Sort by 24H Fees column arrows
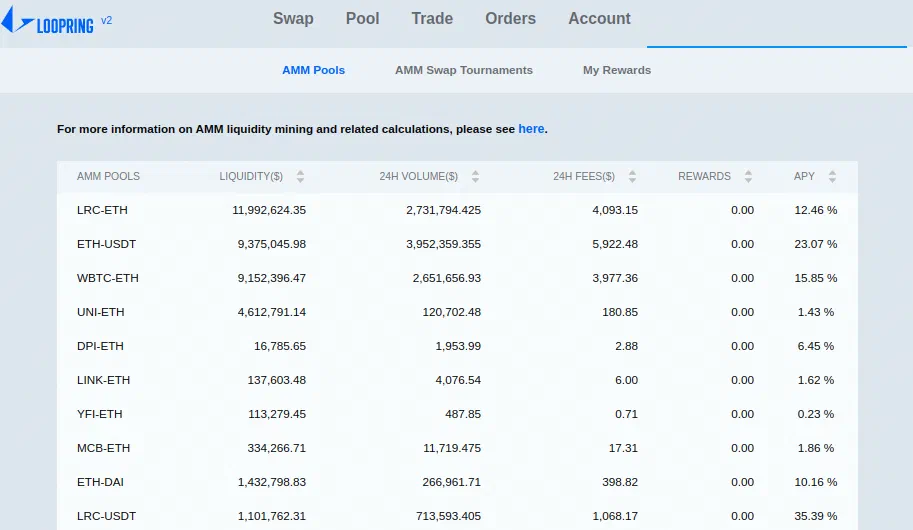 tap(632, 176)
